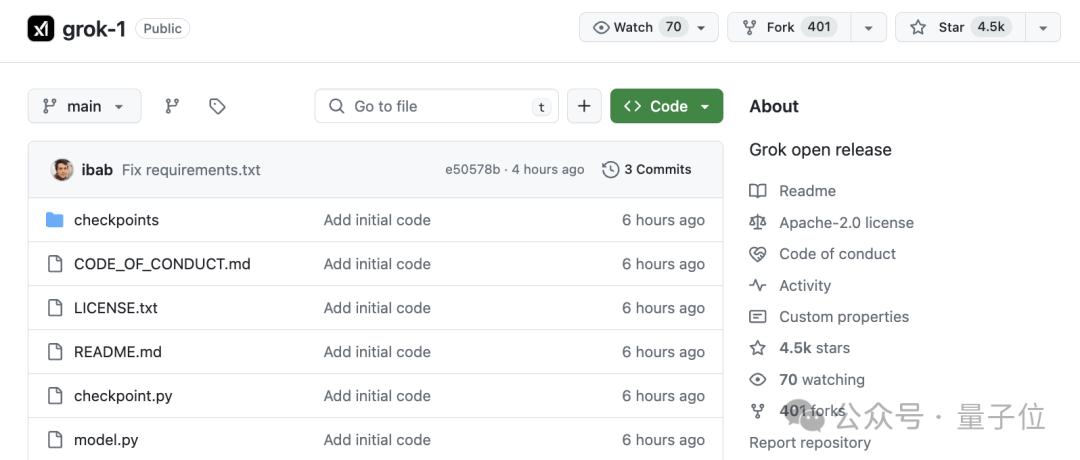Star the grok-1 repository
This screenshot has height=460, width=1080.
pos(950,28)
